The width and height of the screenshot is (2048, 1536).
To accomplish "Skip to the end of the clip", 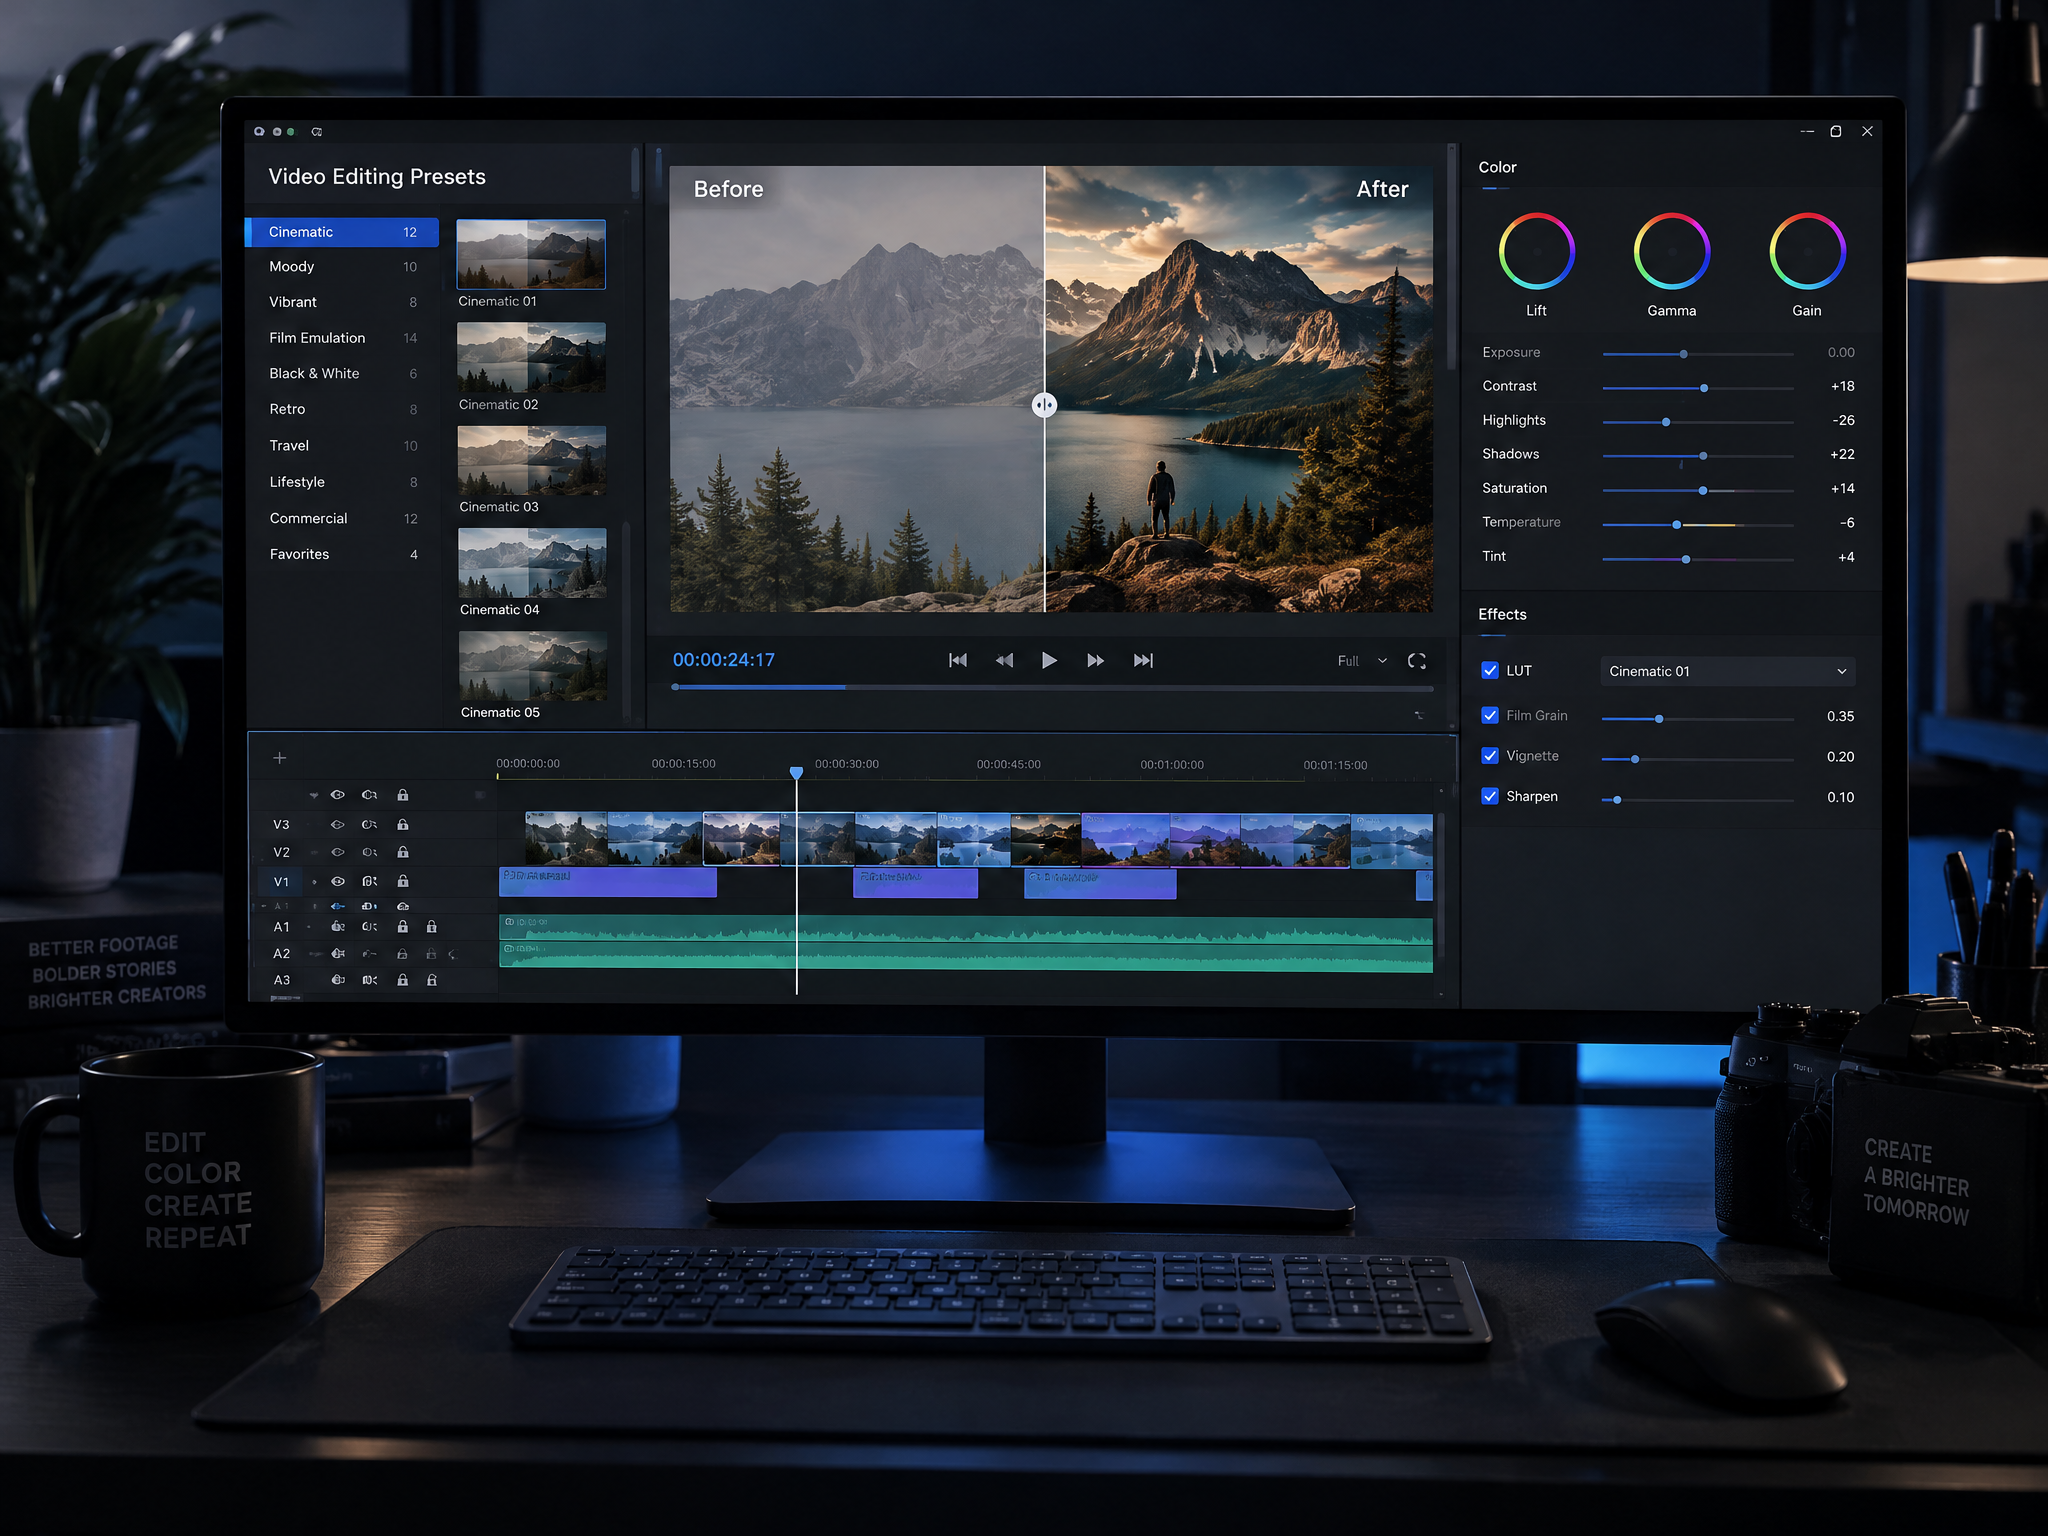I will (x=1143, y=660).
